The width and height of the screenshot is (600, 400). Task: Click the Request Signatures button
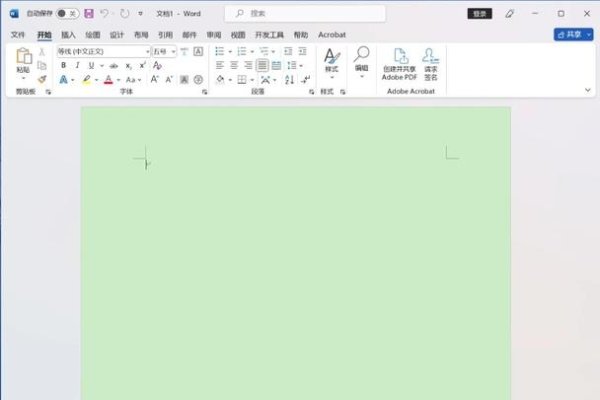[430, 64]
